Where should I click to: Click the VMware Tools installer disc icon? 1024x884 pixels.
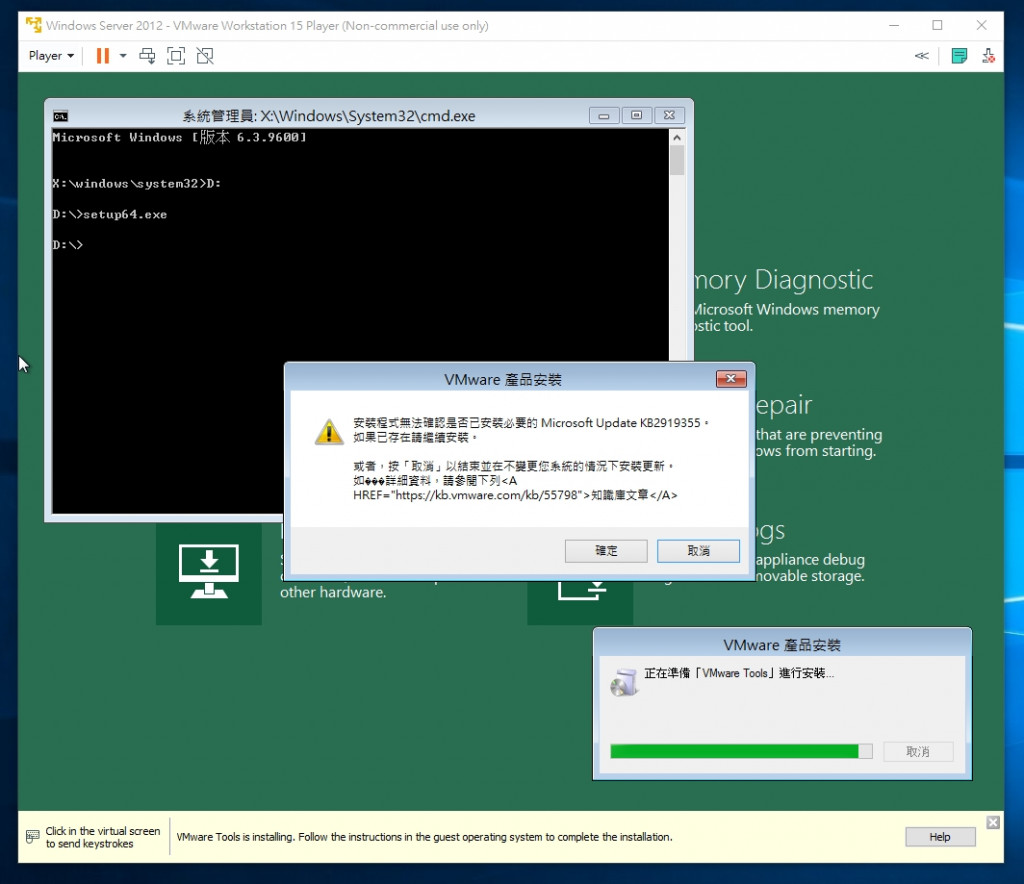pos(624,682)
